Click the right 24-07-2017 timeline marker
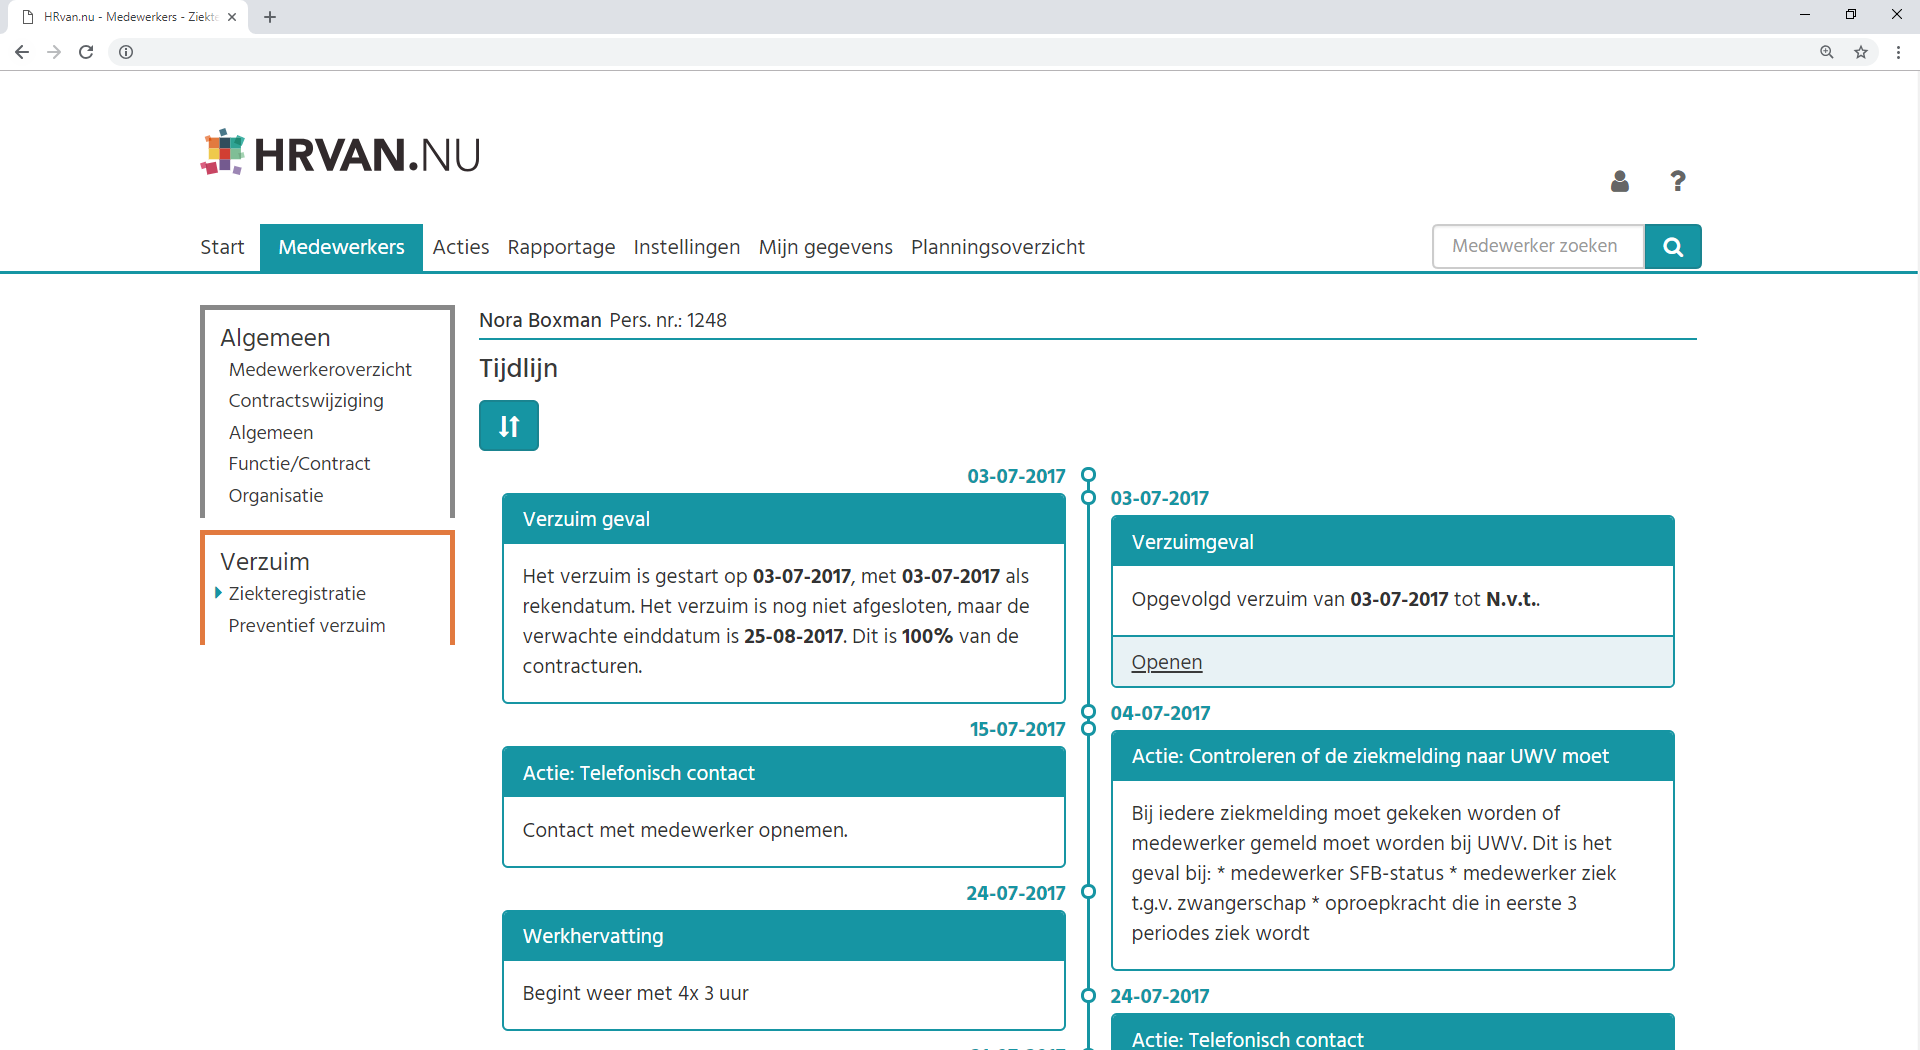Screen dimensions: 1920x1050 coord(1089,995)
